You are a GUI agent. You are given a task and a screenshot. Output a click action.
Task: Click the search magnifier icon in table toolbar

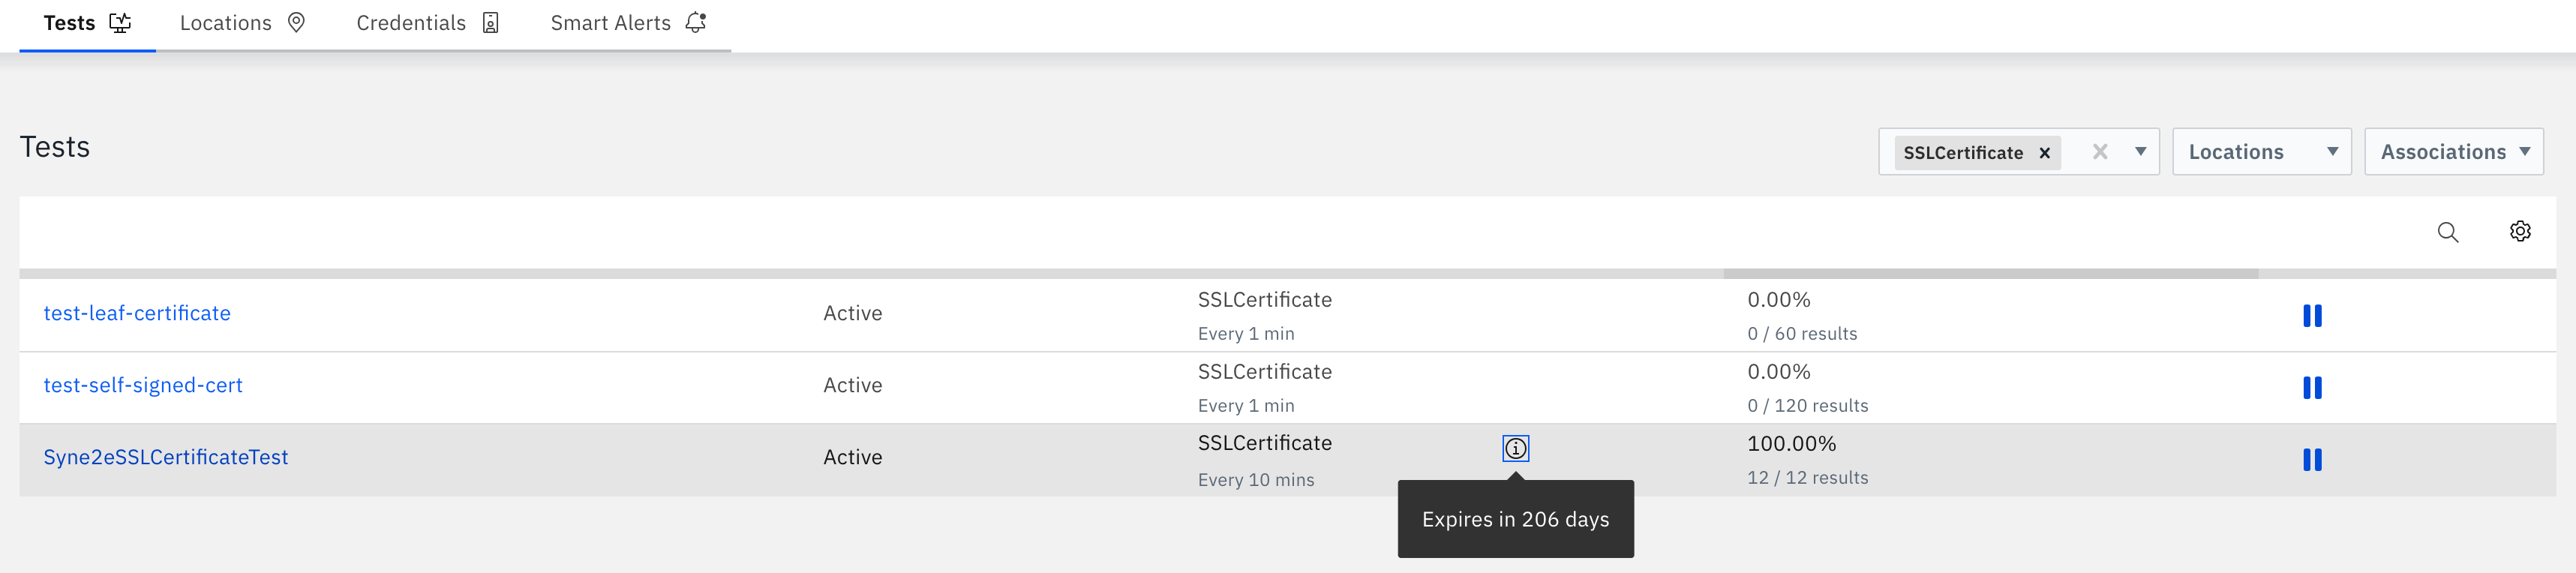click(2447, 232)
